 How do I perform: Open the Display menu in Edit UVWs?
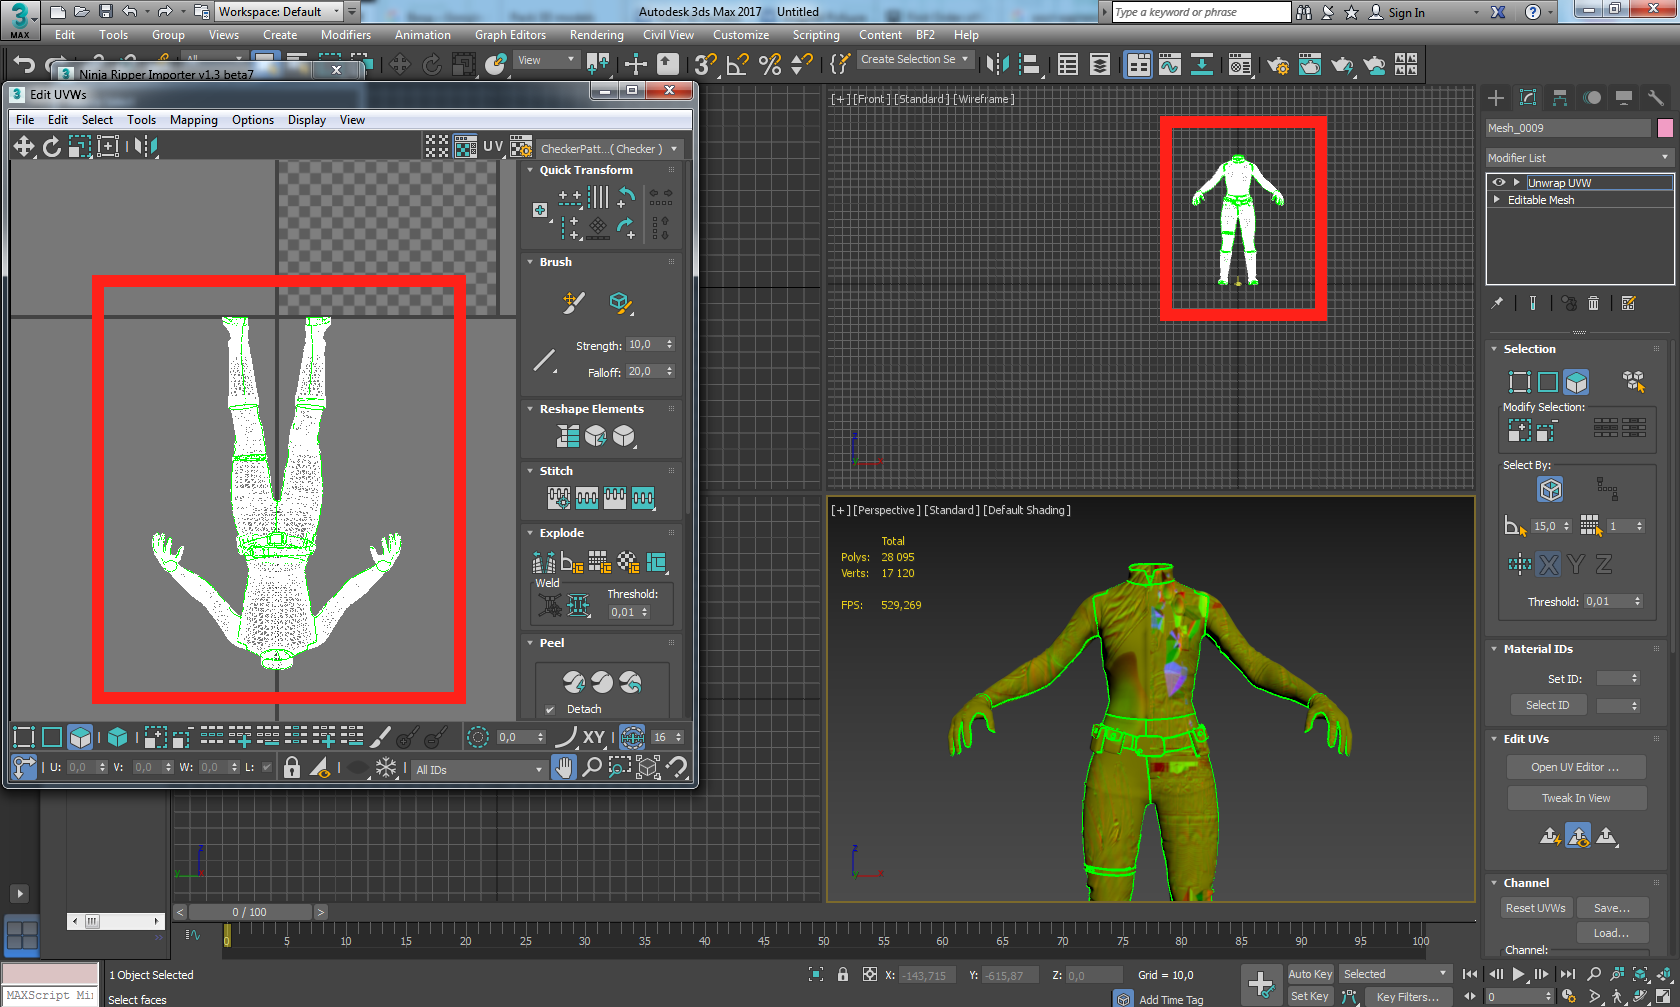coord(307,120)
